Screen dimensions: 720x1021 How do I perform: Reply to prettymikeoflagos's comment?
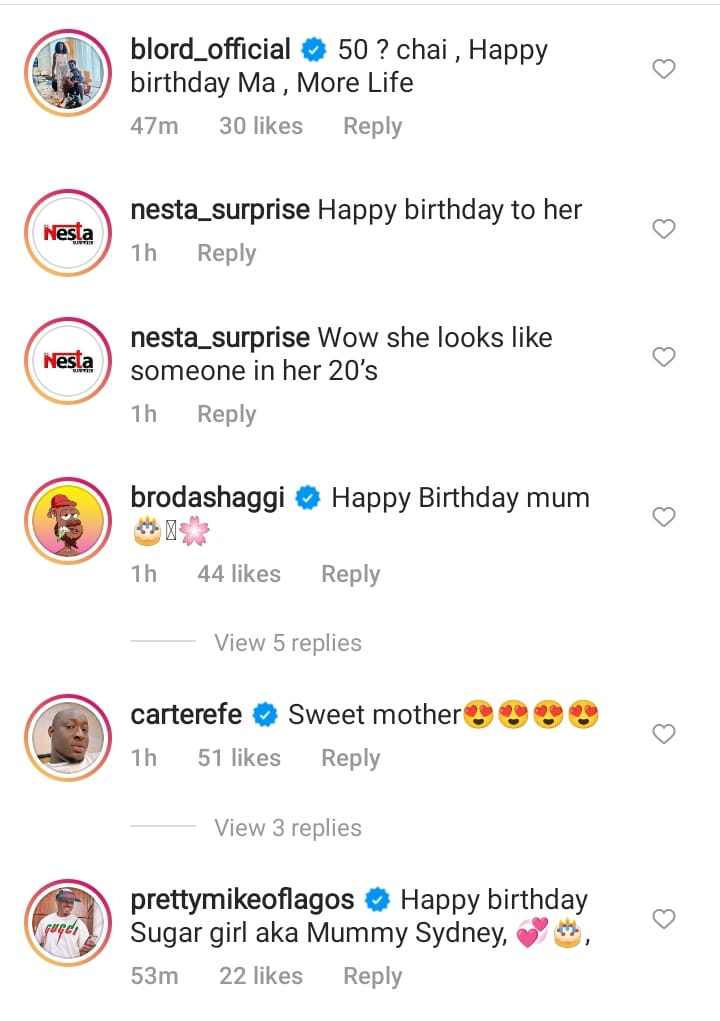tap(372, 976)
